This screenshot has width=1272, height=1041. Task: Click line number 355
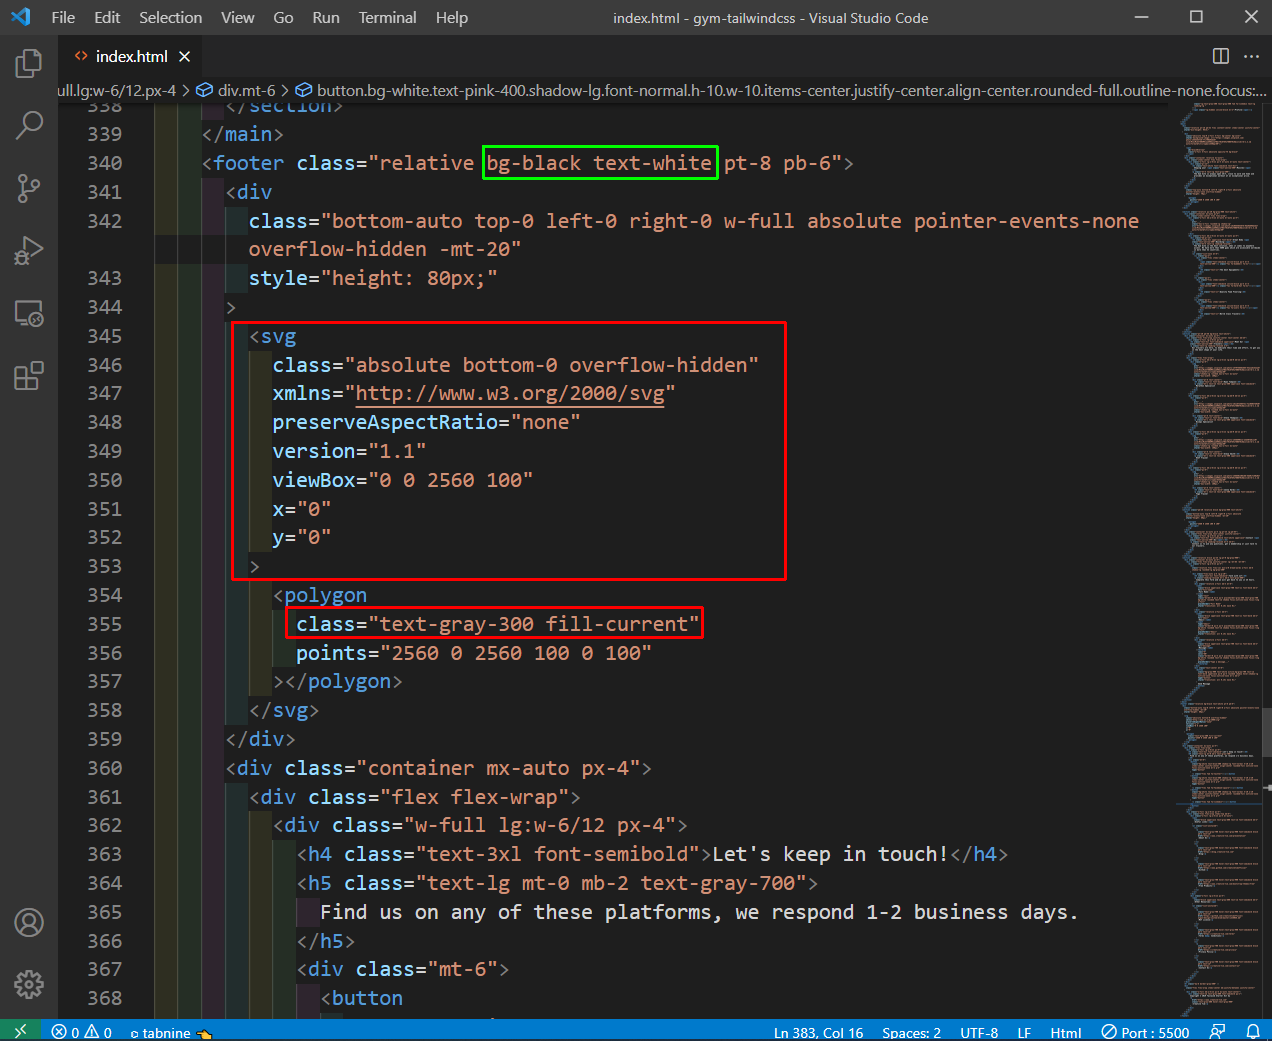pyautogui.click(x=105, y=624)
